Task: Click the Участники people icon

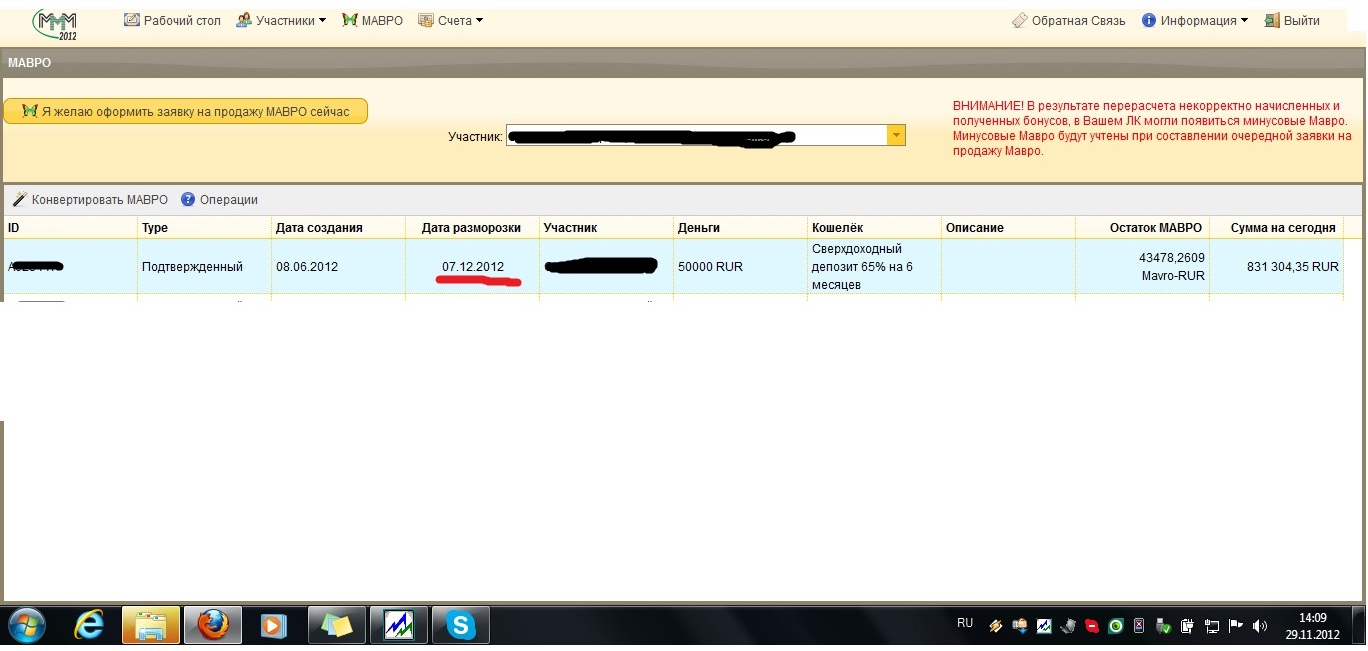Action: (x=243, y=20)
